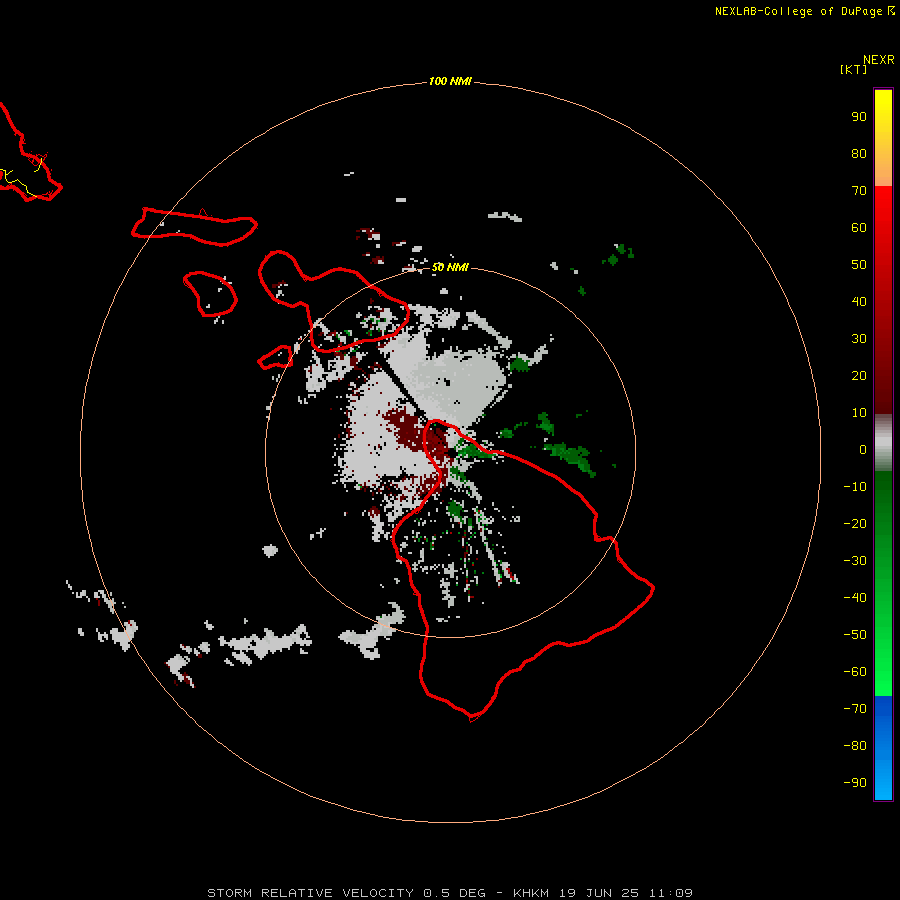Screen dimensions: 900x900
Task: Click the -60 value on the velocity scale
Action: click(x=855, y=672)
